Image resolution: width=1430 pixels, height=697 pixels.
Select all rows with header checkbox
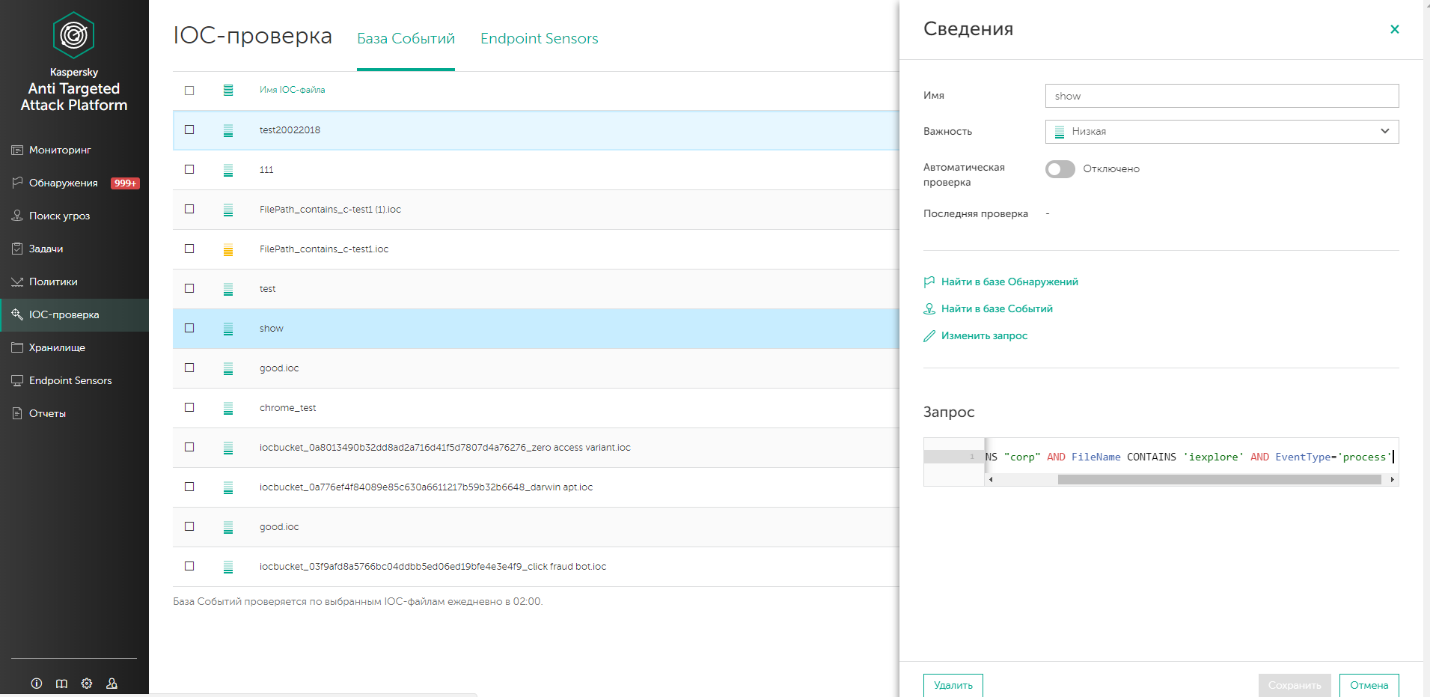[x=189, y=90]
